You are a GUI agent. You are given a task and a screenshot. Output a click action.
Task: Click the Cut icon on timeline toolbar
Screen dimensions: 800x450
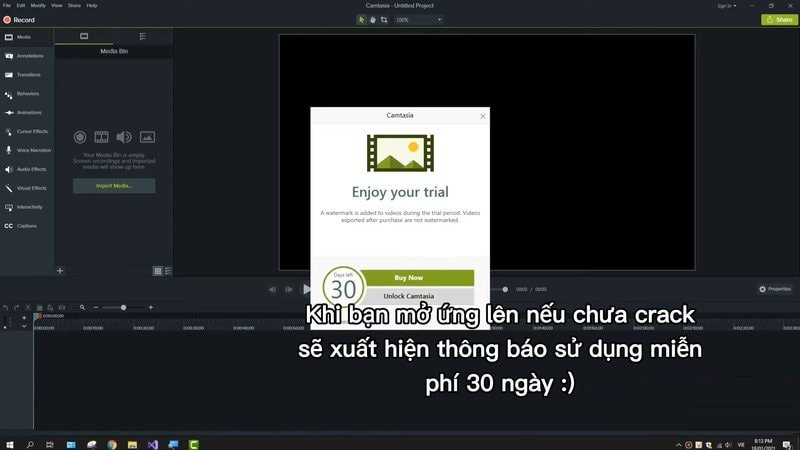[x=28, y=308]
